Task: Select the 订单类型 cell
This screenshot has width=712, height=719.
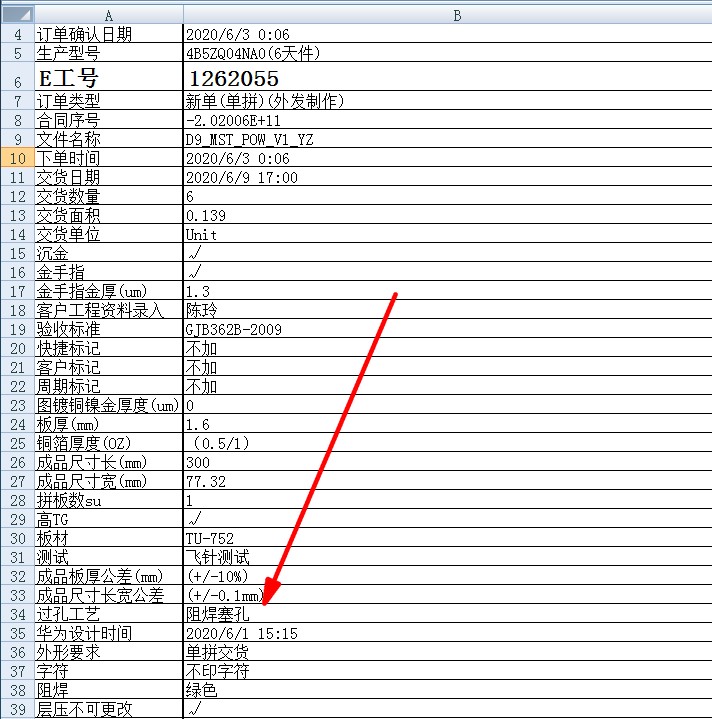Action: click(x=109, y=100)
